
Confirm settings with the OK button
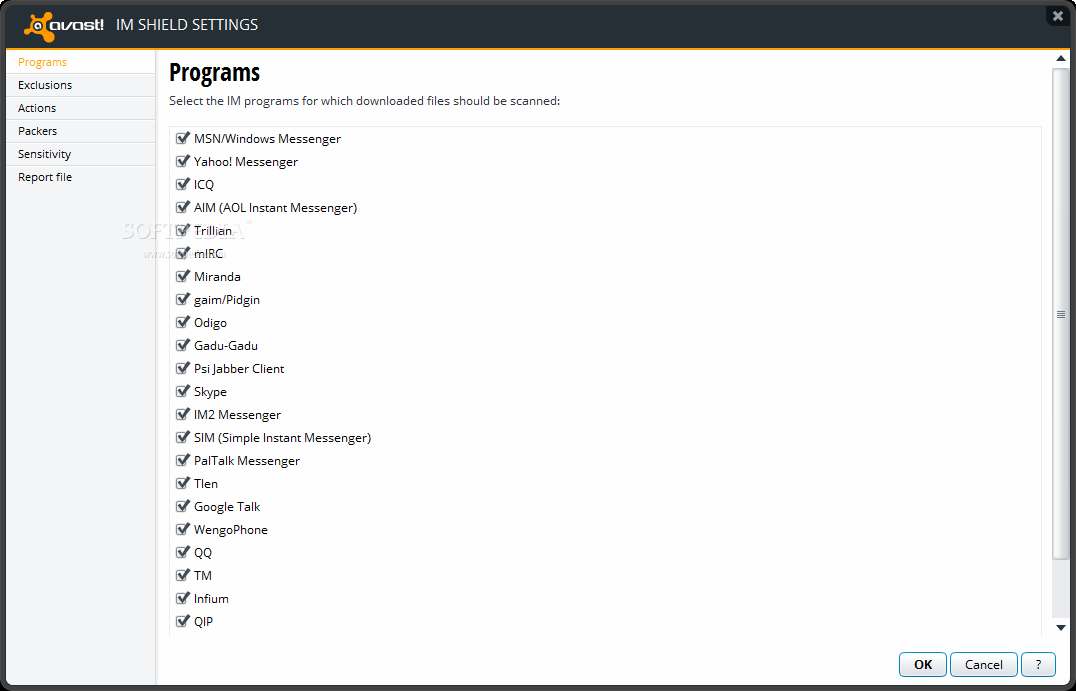pos(923,664)
